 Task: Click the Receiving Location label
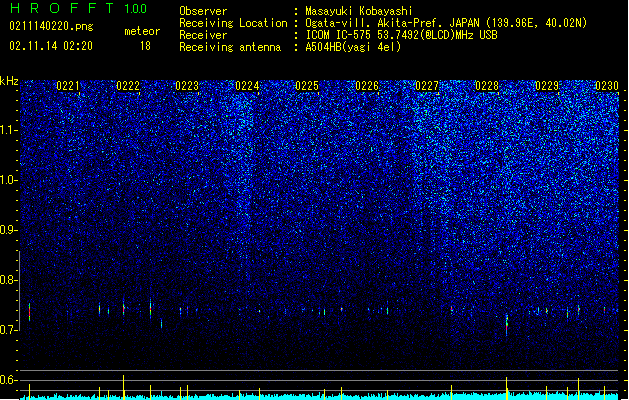pos(233,23)
